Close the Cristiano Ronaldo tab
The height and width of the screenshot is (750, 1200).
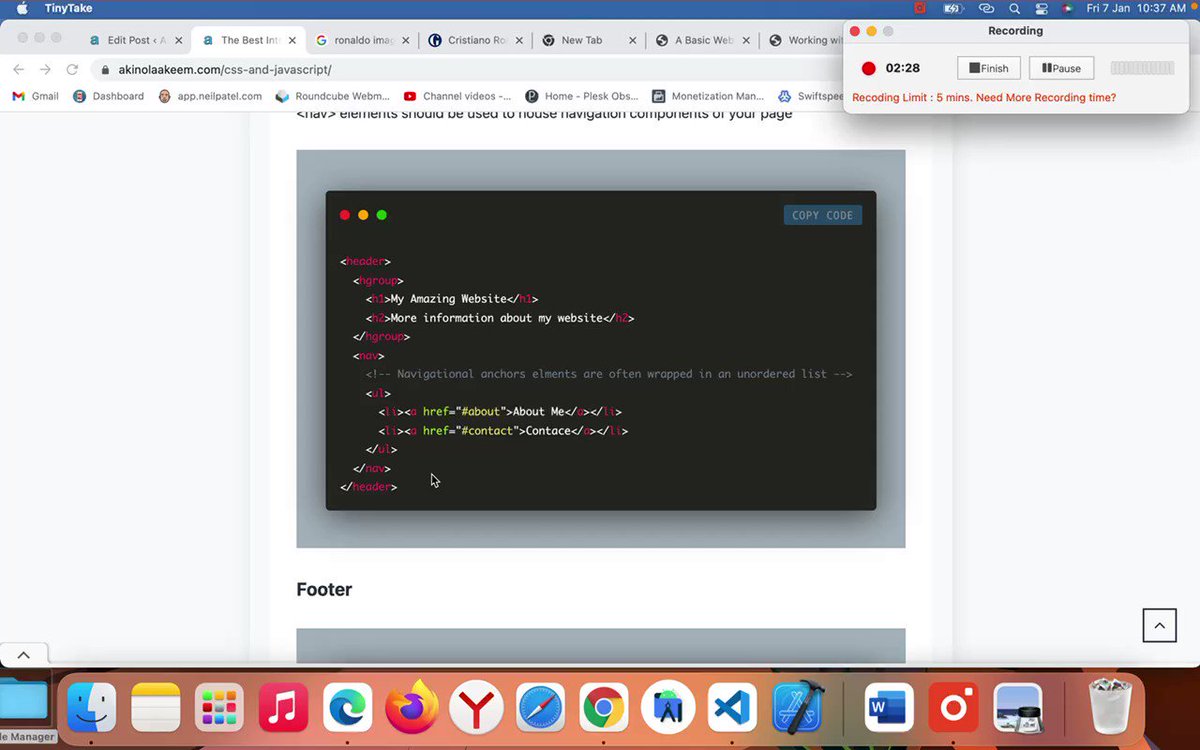pyautogui.click(x=519, y=40)
